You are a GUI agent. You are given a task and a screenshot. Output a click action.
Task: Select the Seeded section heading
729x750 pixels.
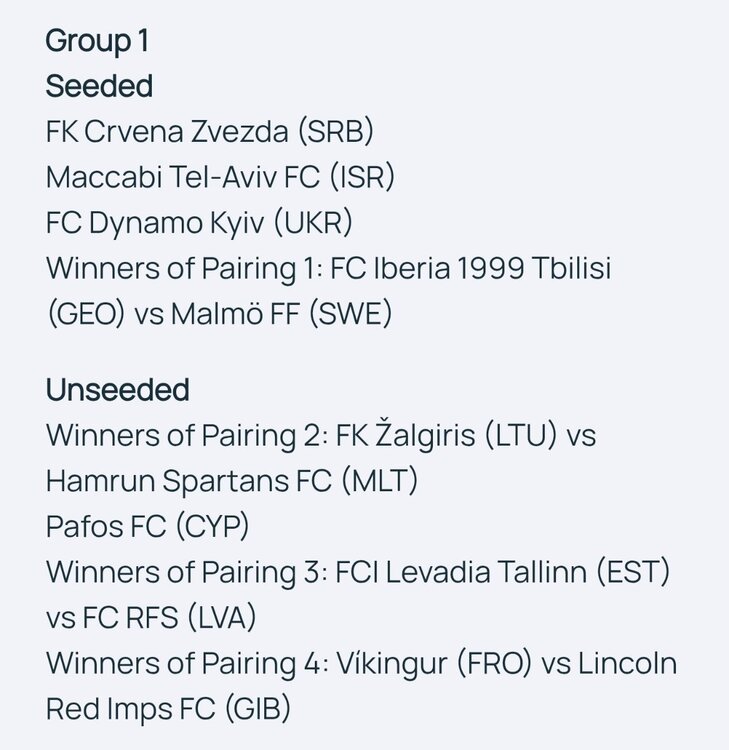pyautogui.click(x=99, y=87)
